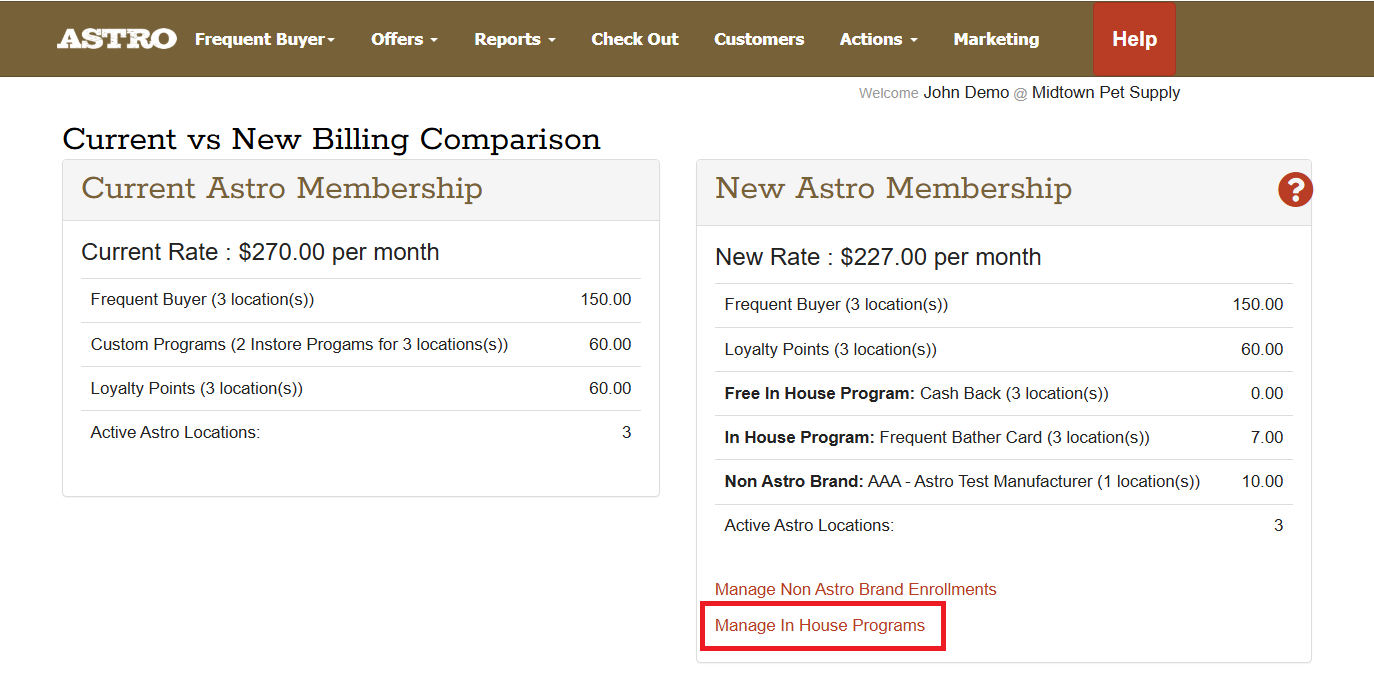The width and height of the screenshot is (1374, 690).
Task: Follow the Manage In House Programs link
Action: [819, 626]
